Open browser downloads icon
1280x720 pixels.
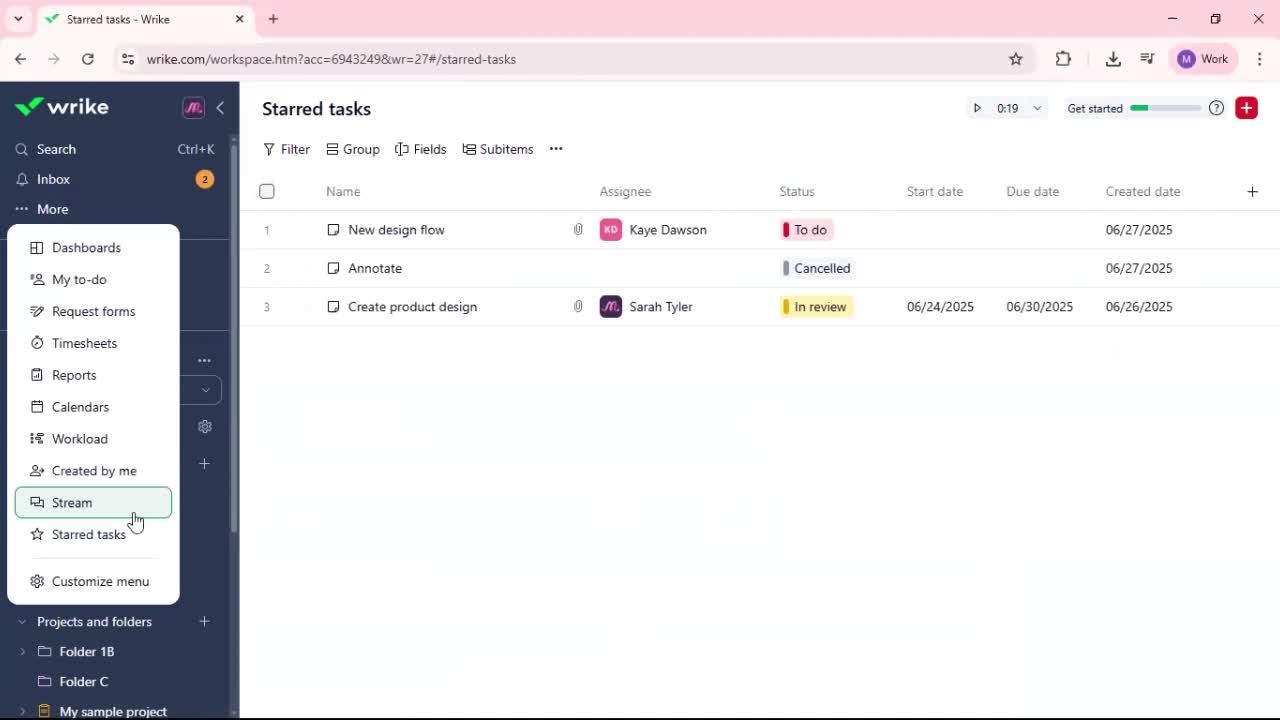(1113, 59)
